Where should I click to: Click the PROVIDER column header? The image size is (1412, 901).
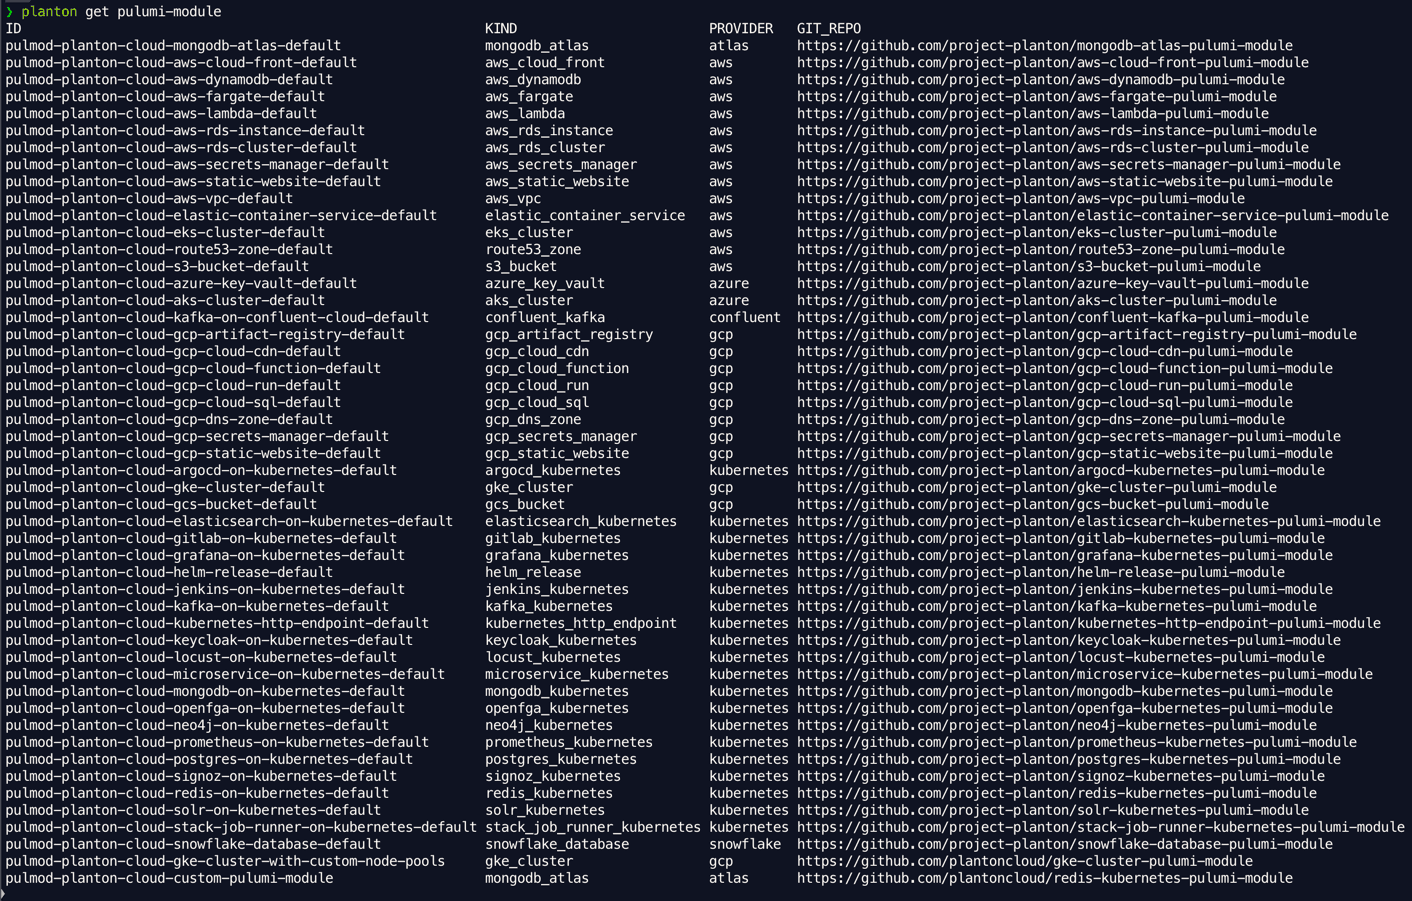(x=741, y=28)
